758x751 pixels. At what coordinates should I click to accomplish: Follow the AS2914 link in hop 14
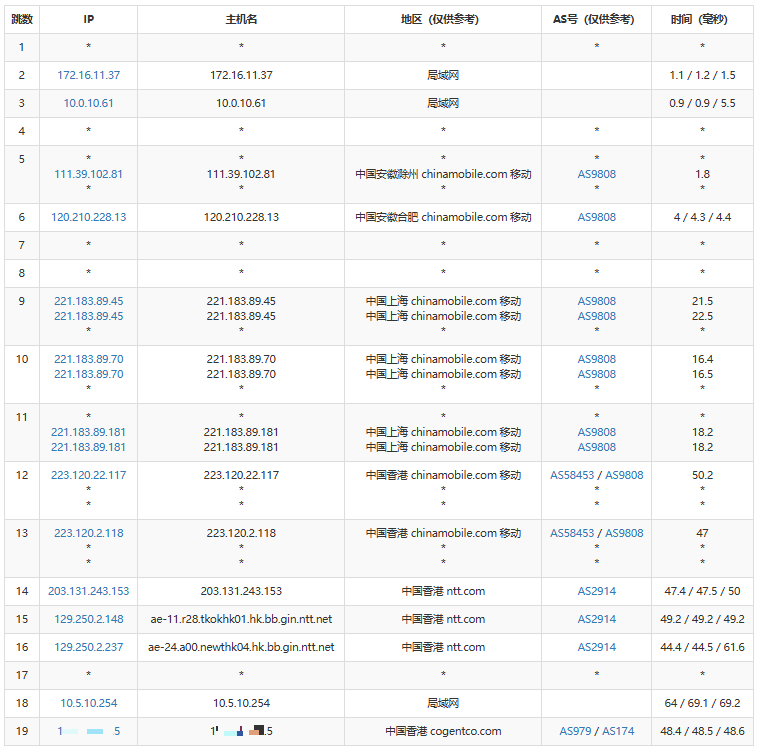click(x=597, y=591)
